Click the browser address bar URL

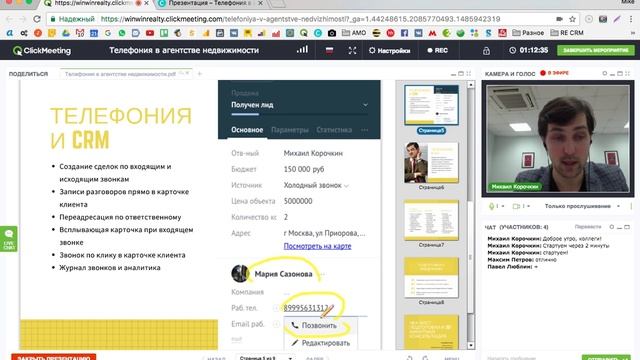pos(300,19)
